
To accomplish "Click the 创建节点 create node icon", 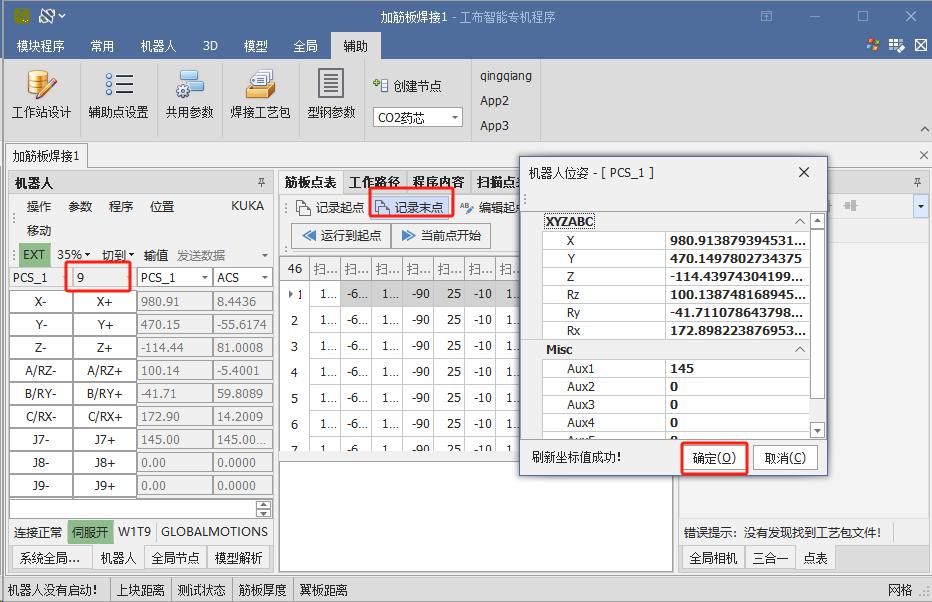I will point(381,86).
